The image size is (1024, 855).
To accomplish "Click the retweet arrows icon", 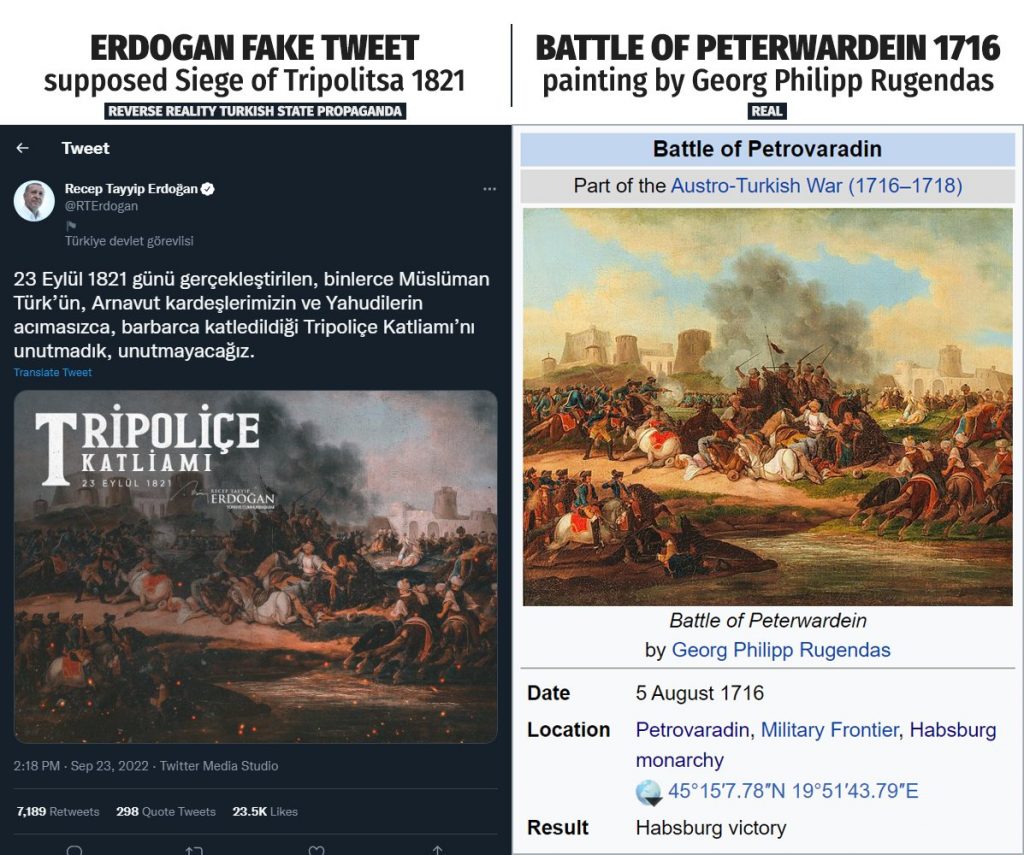I will tap(195, 850).
